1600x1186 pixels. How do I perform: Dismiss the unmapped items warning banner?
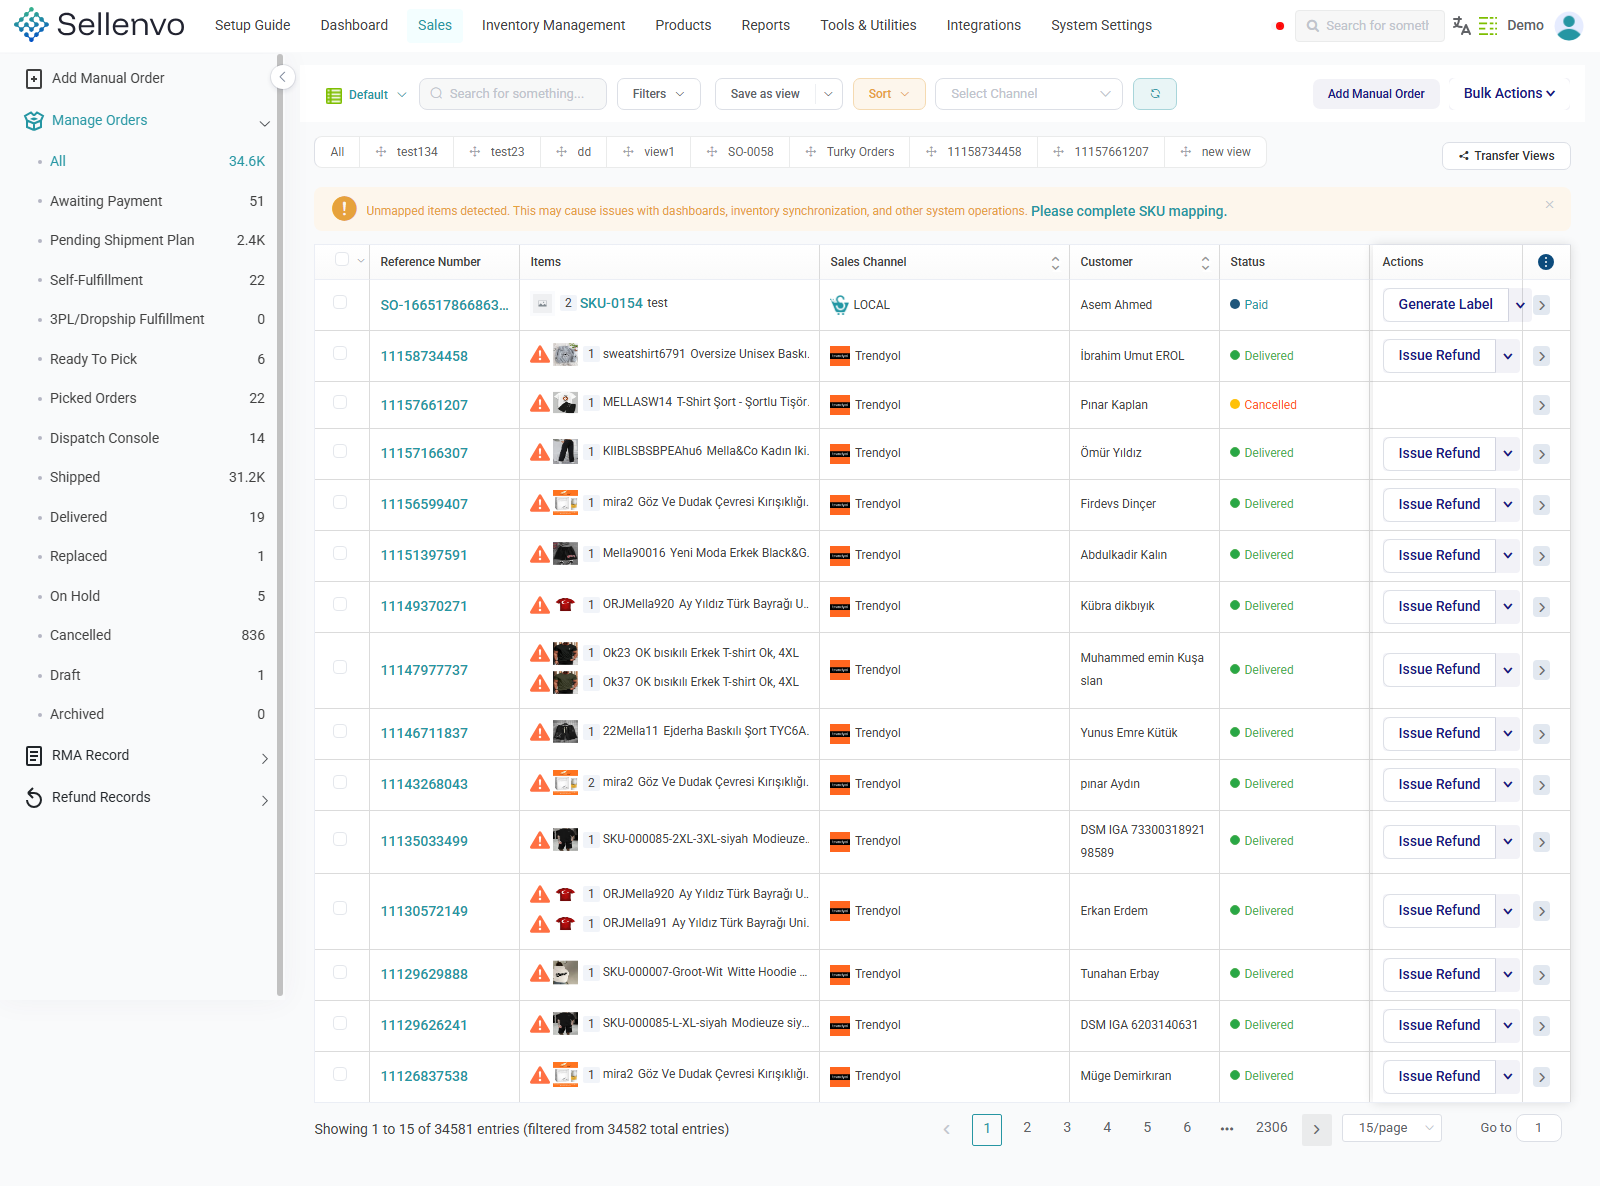click(1549, 204)
